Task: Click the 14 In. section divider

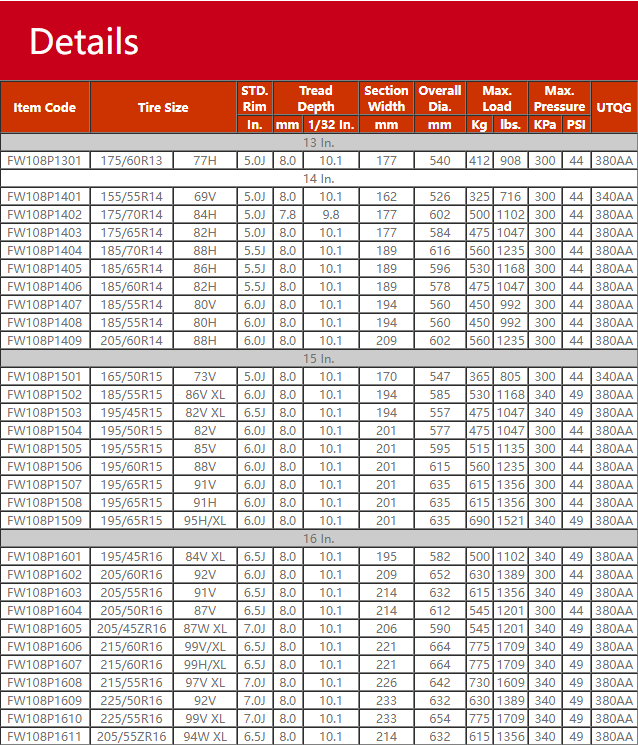Action: coord(319,178)
